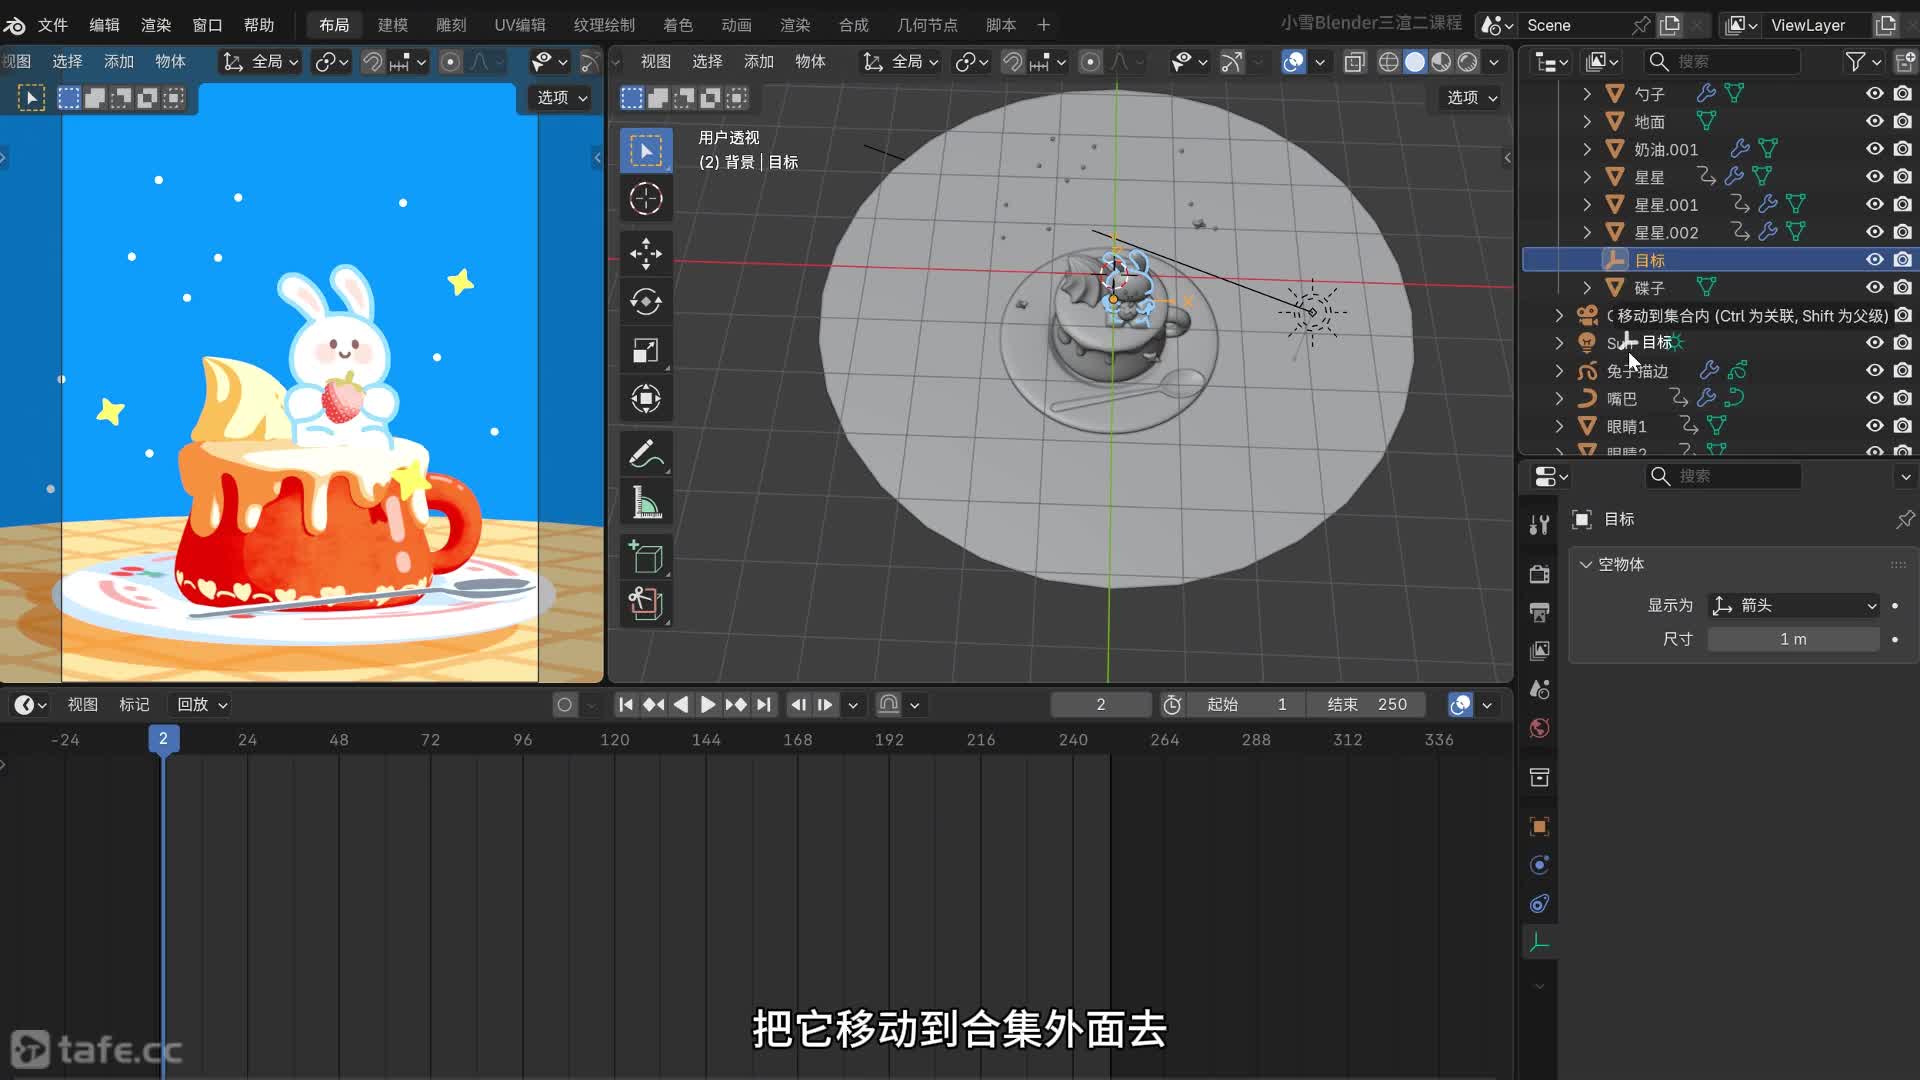Hide 勺子 object with its eye icon
Viewport: 1920px width, 1080px height.
pyautogui.click(x=1875, y=93)
